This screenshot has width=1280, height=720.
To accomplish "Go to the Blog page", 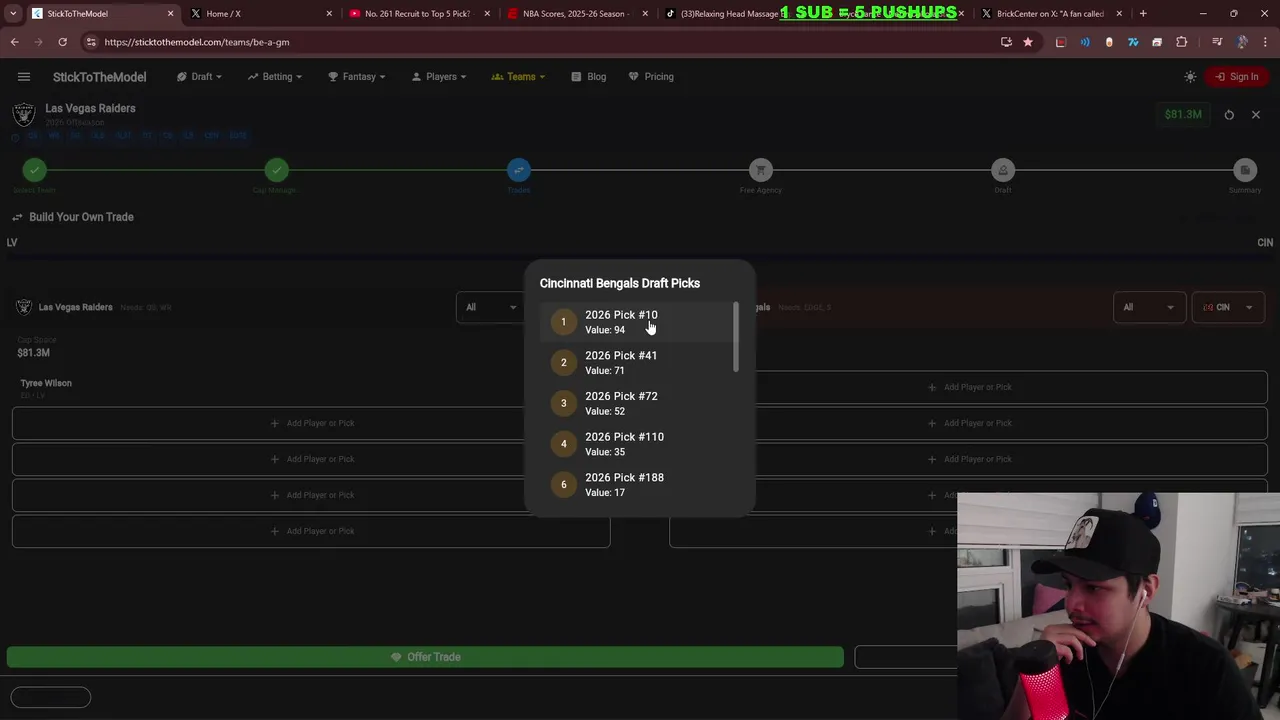I will point(589,77).
